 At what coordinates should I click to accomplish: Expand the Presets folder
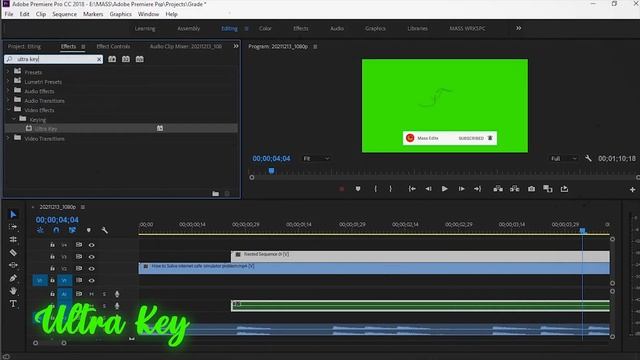coord(8,71)
